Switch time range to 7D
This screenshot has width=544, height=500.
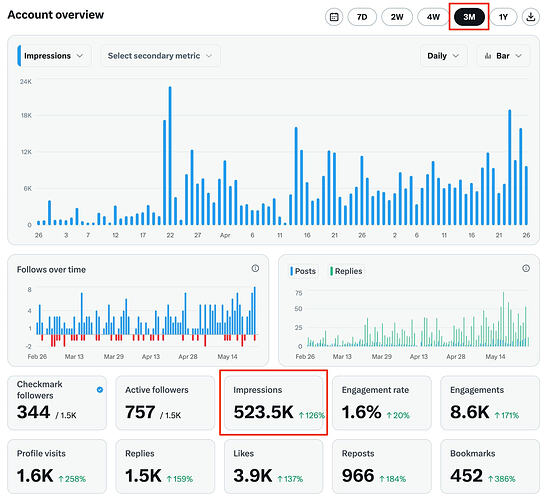click(362, 17)
